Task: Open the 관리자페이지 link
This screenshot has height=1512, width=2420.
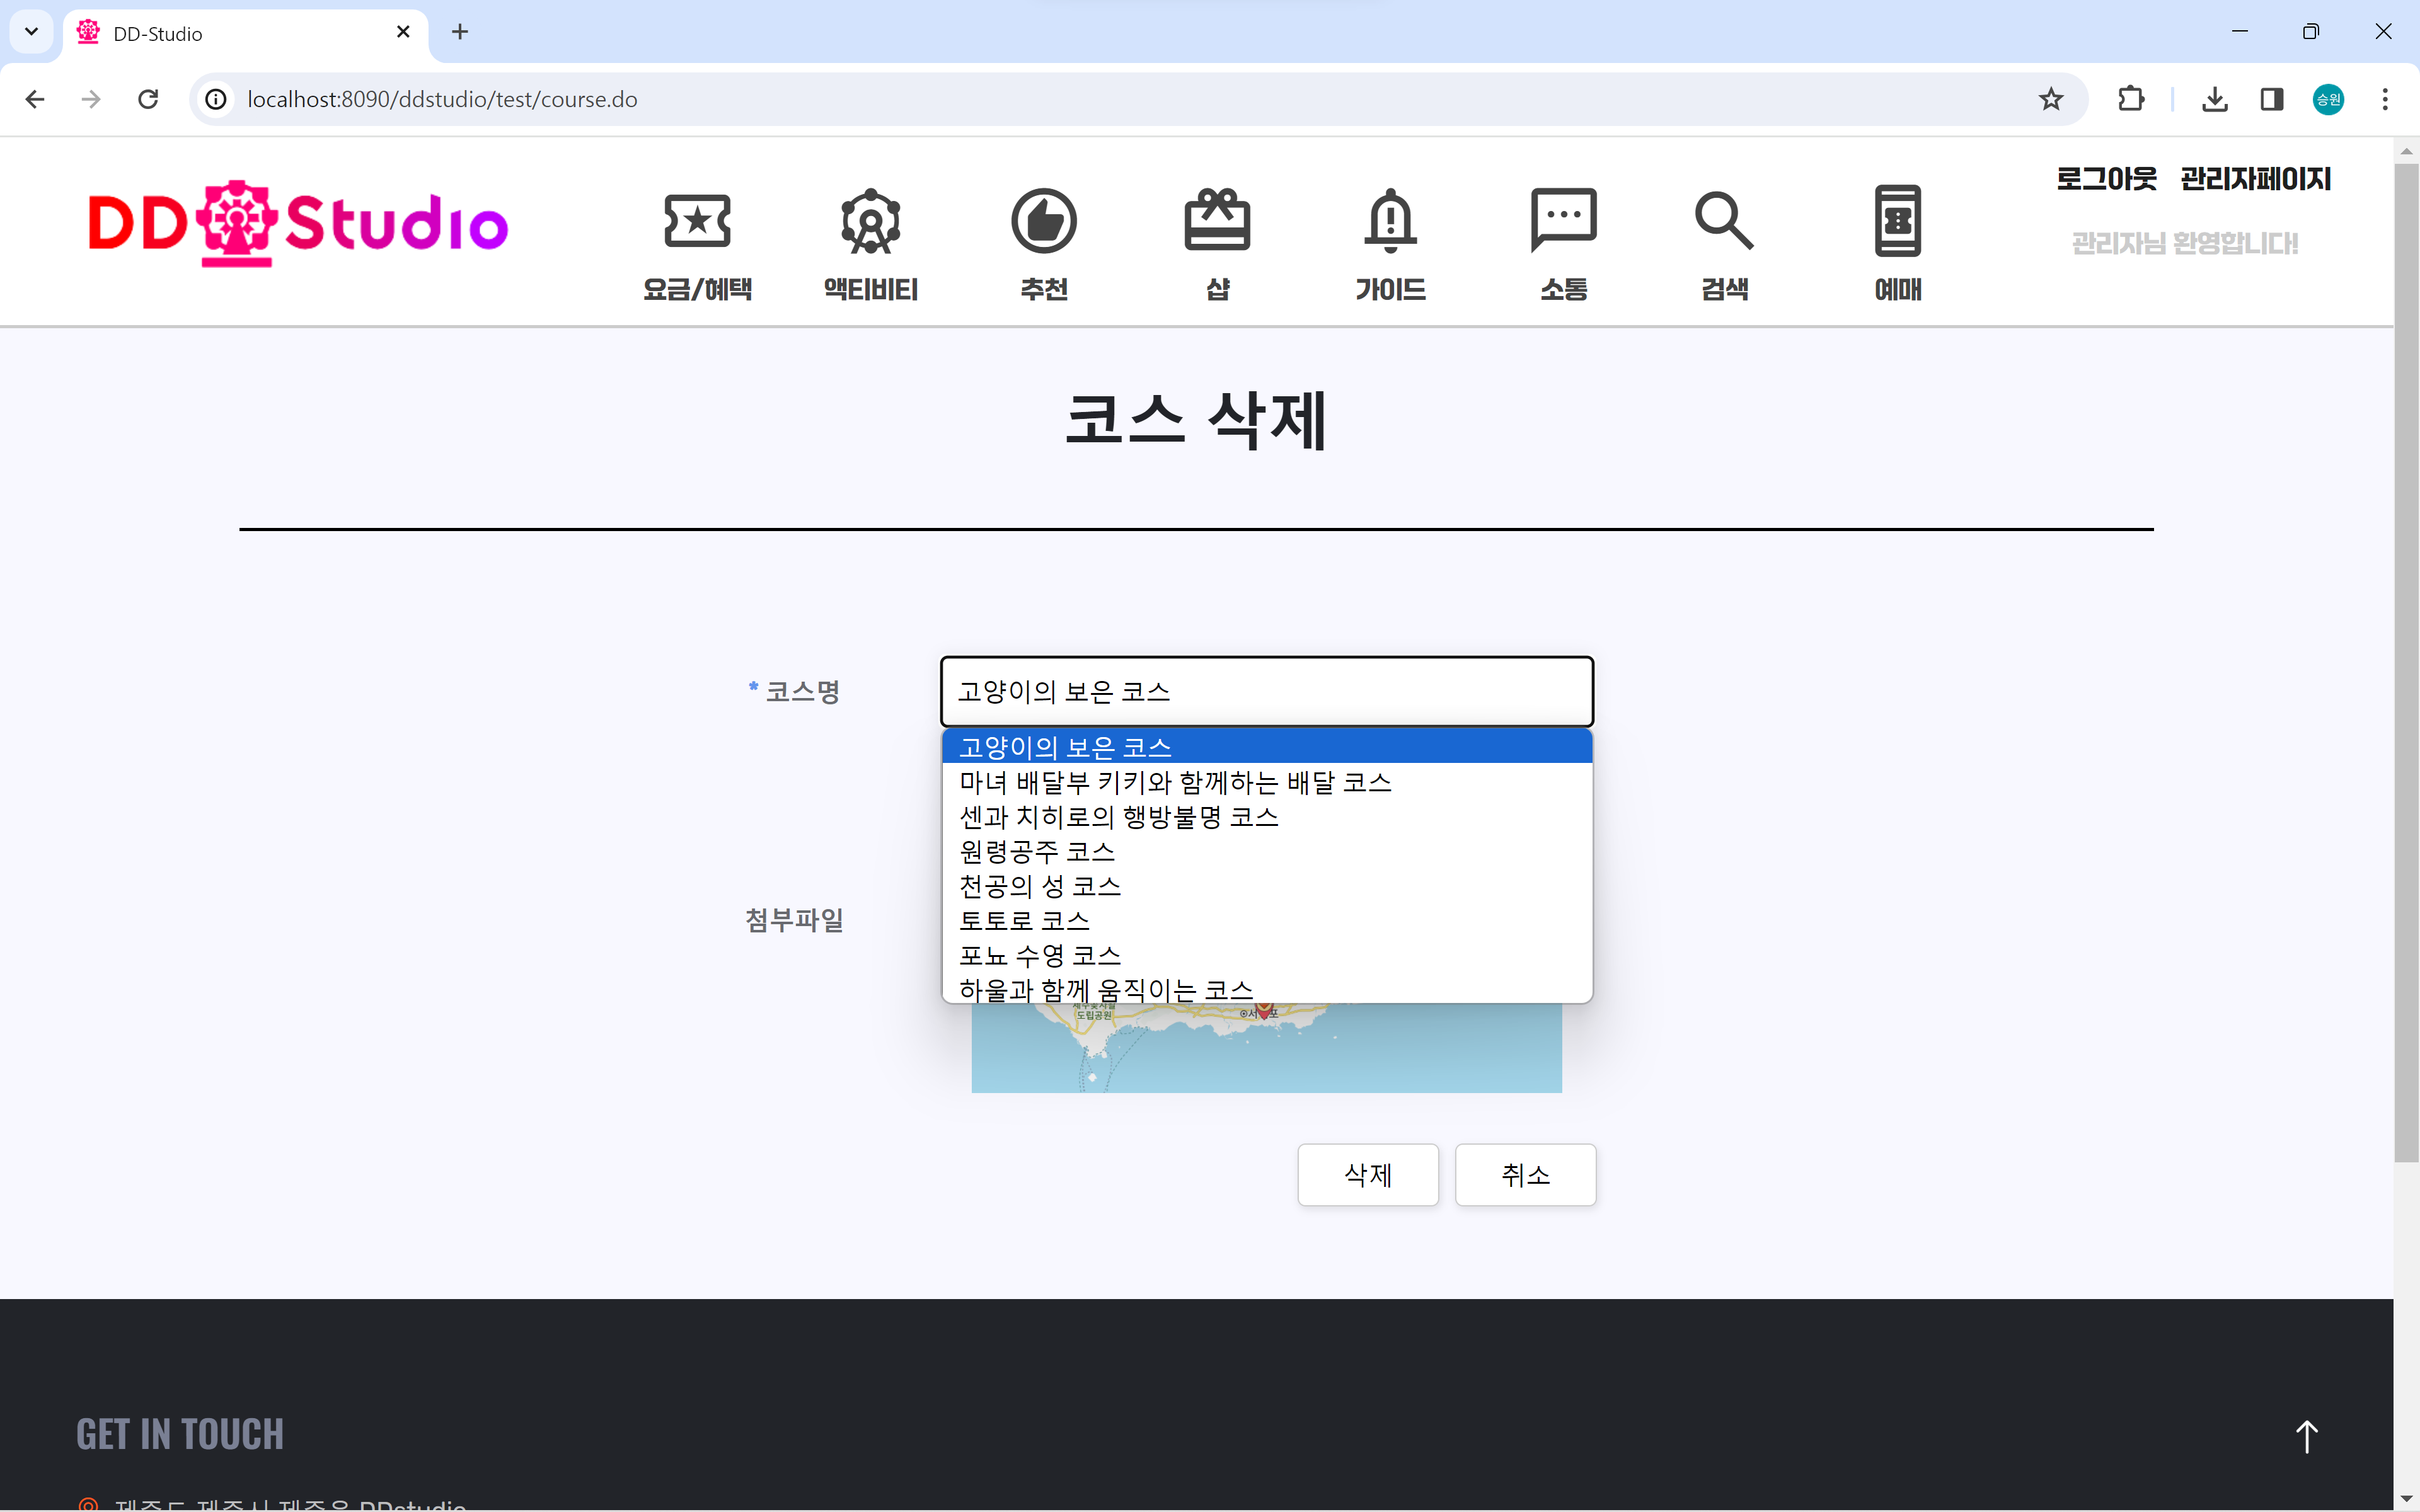Action: pyautogui.click(x=2256, y=179)
